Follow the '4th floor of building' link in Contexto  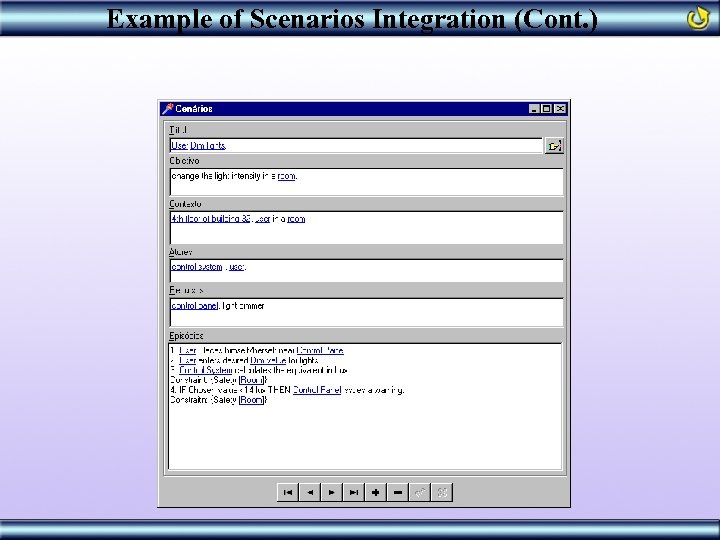click(210, 219)
